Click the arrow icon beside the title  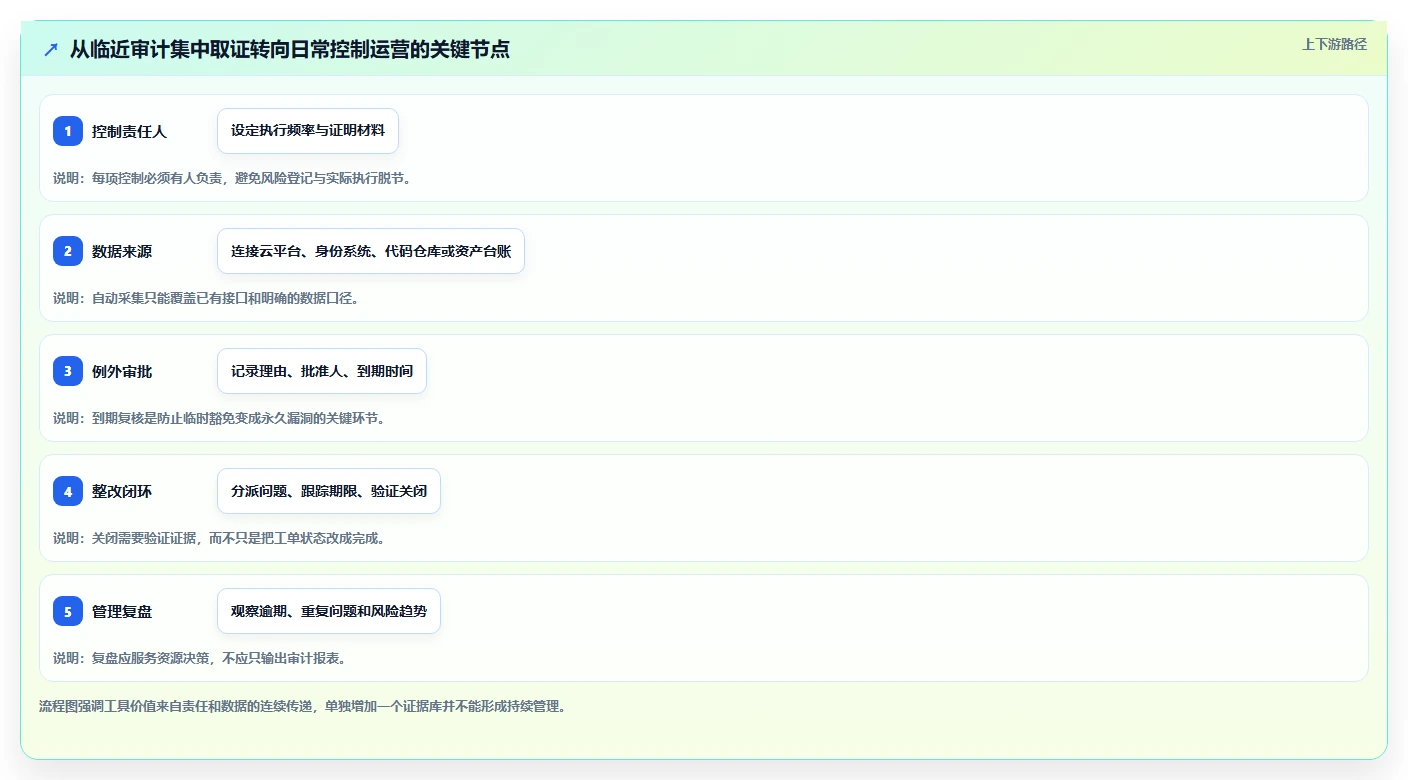(51, 49)
